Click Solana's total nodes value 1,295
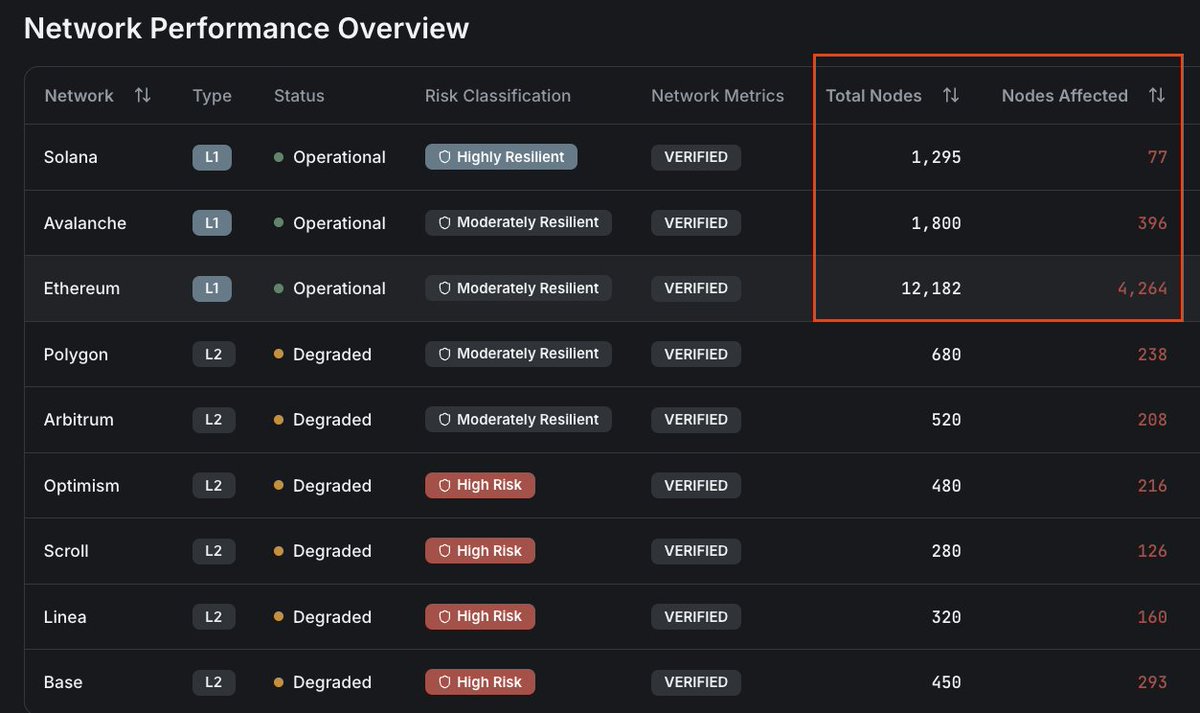 coord(936,157)
